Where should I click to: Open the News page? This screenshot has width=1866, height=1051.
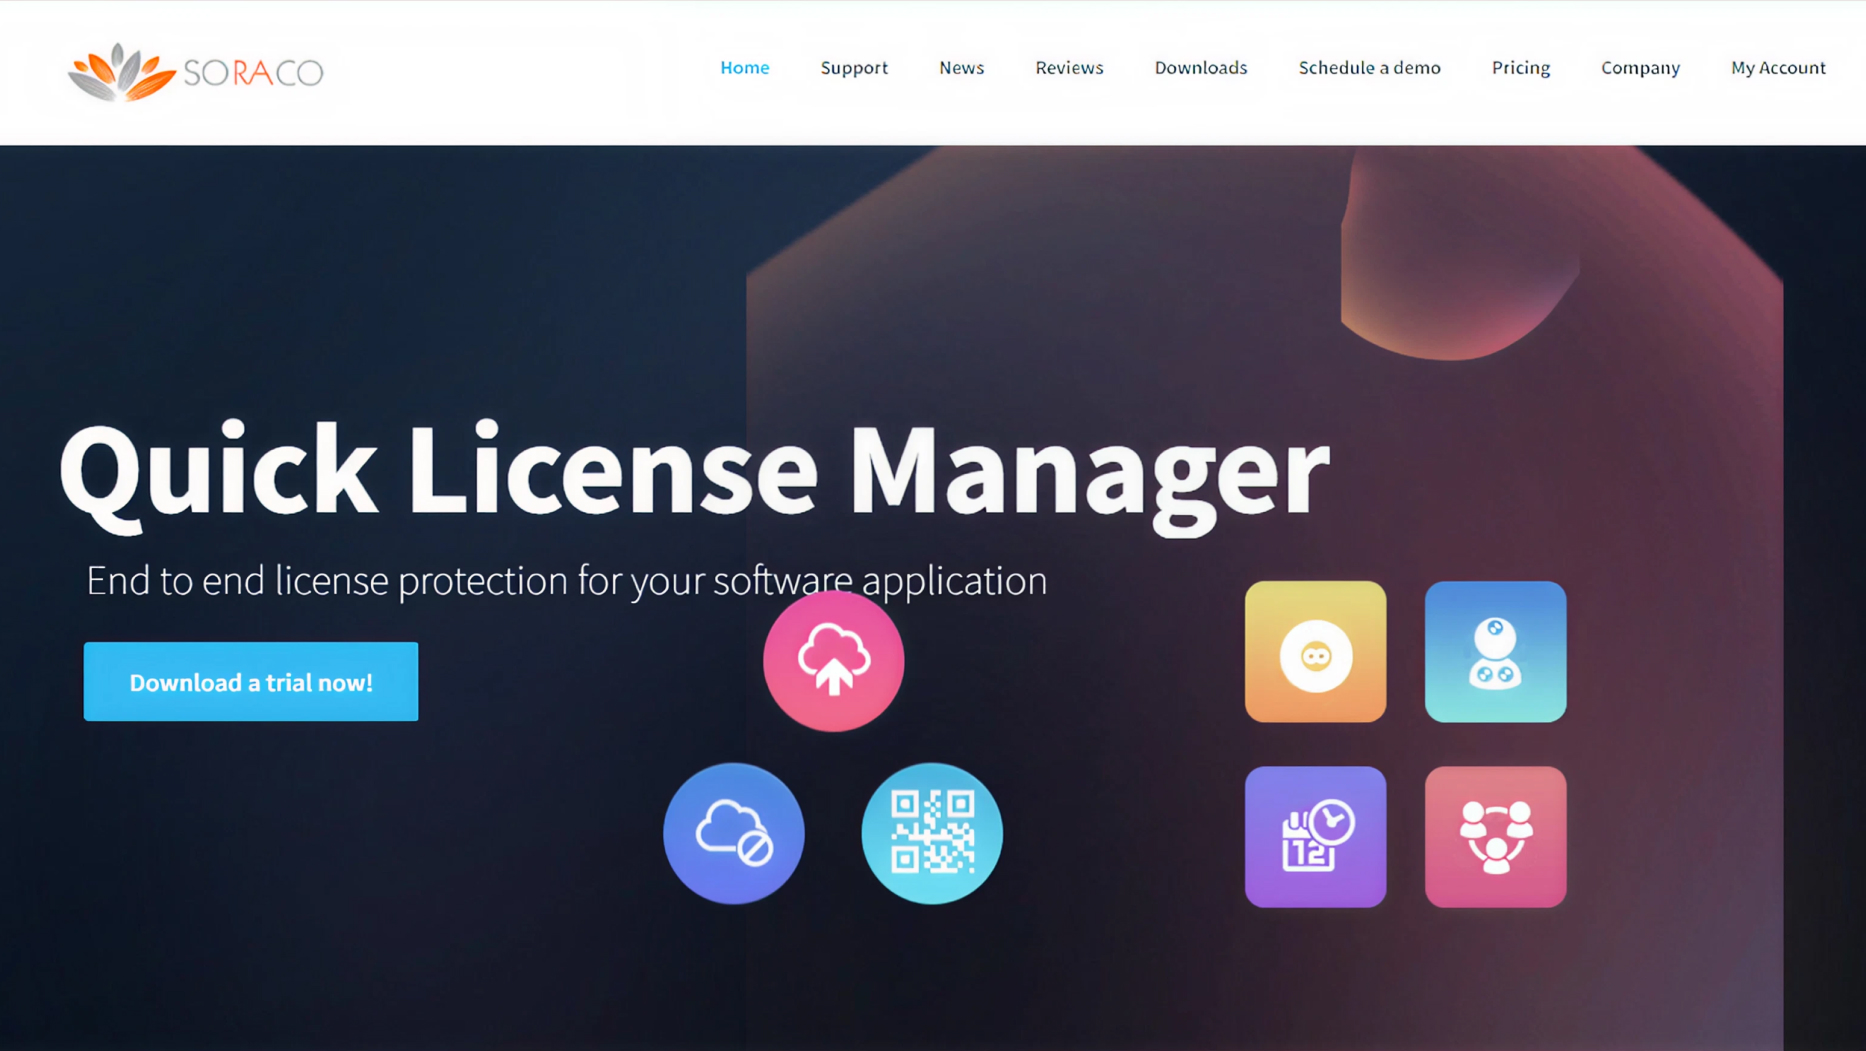coord(961,68)
